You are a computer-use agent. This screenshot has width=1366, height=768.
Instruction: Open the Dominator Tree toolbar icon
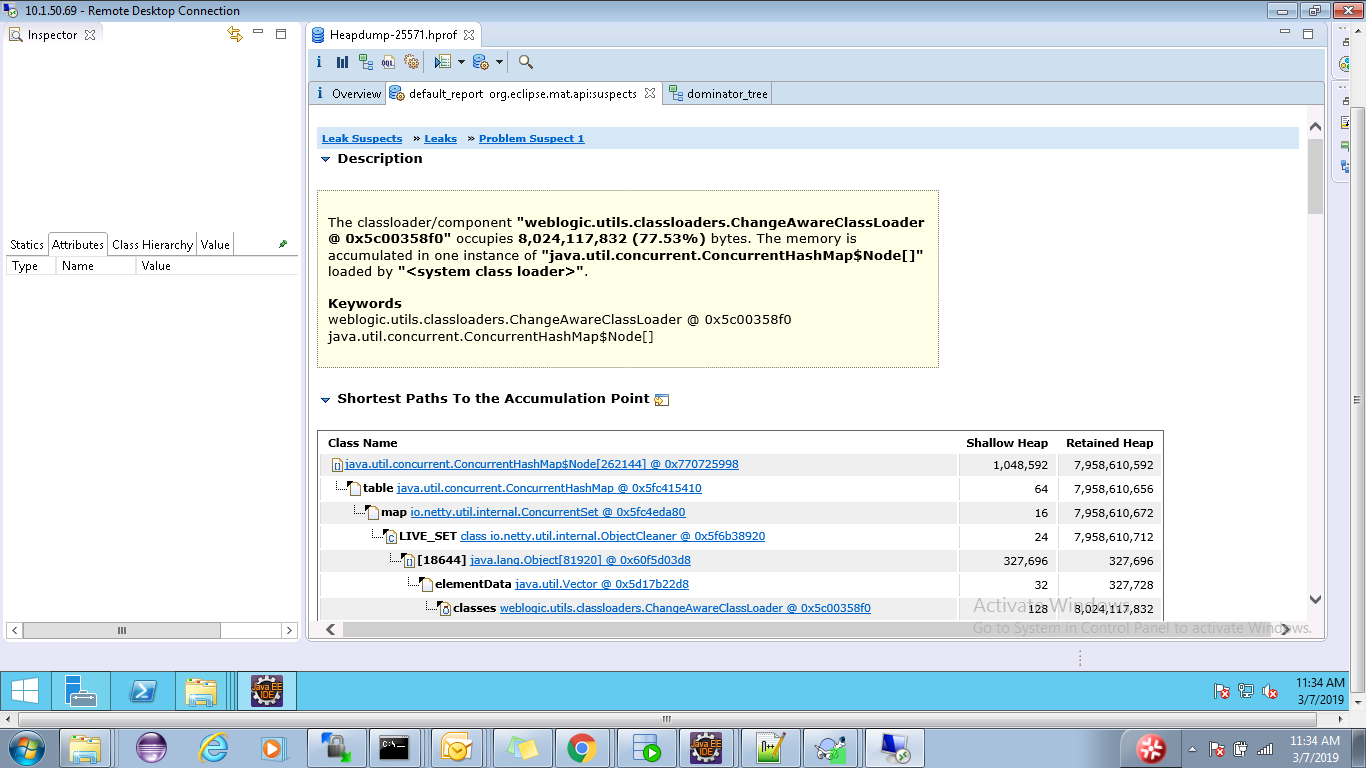pos(367,61)
